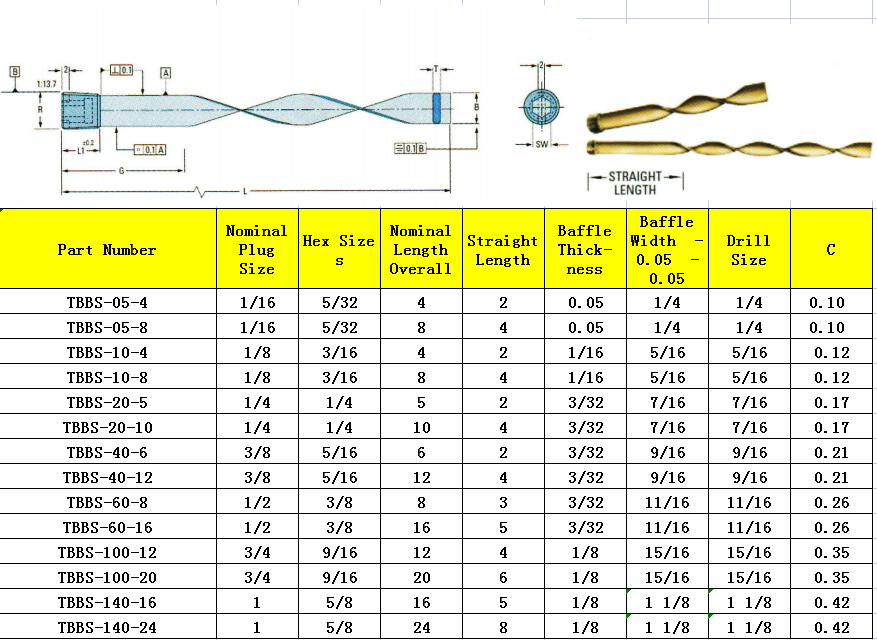Click the Drill Size column header
877x640 pixels.
pyautogui.click(x=748, y=250)
